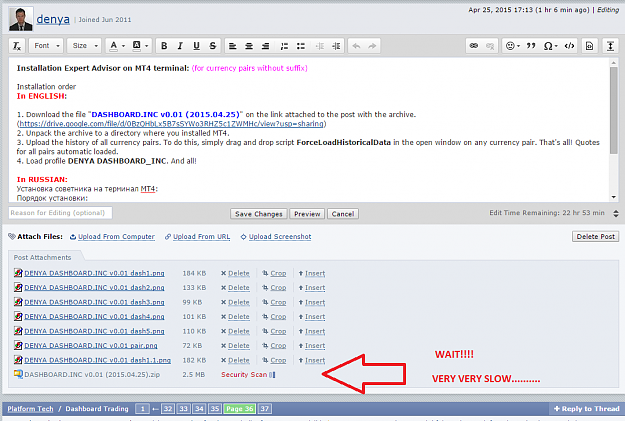Click the dash2.png file type icon
The image size is (625, 421).
click(x=18, y=287)
